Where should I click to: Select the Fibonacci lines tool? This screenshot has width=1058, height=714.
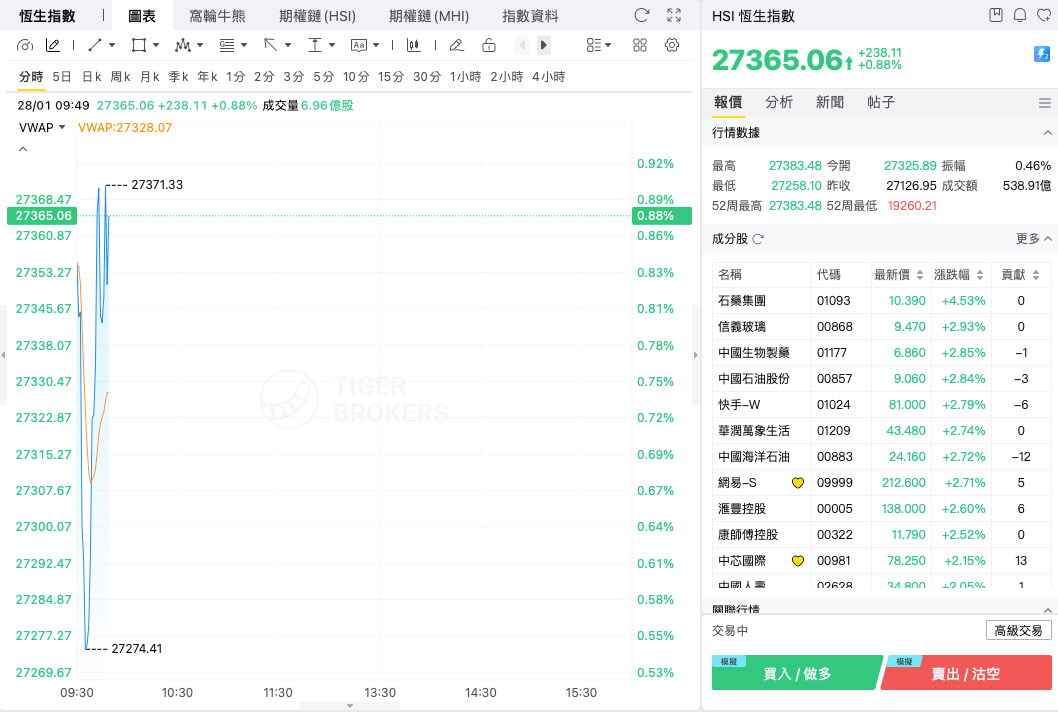pyautogui.click(x=227, y=45)
